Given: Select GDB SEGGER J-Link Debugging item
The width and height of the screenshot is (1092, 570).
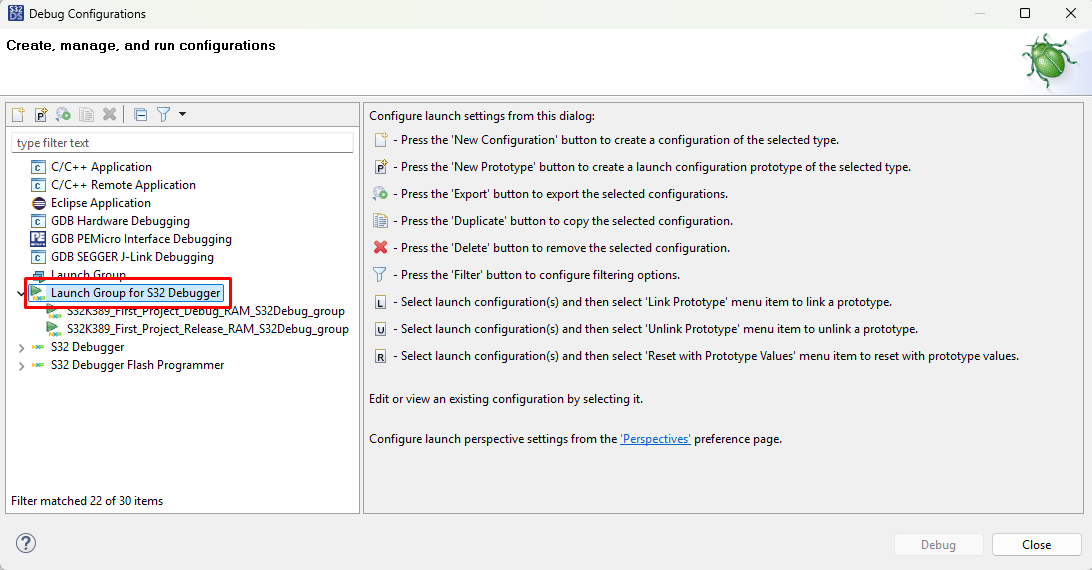Looking at the screenshot, I should coord(132,257).
